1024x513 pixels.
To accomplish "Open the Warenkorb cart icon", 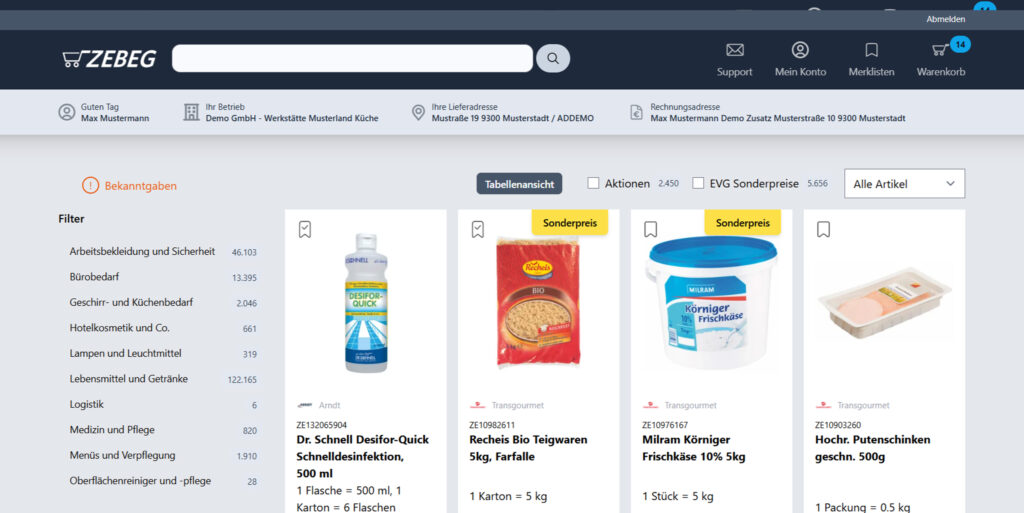I will pos(940,50).
